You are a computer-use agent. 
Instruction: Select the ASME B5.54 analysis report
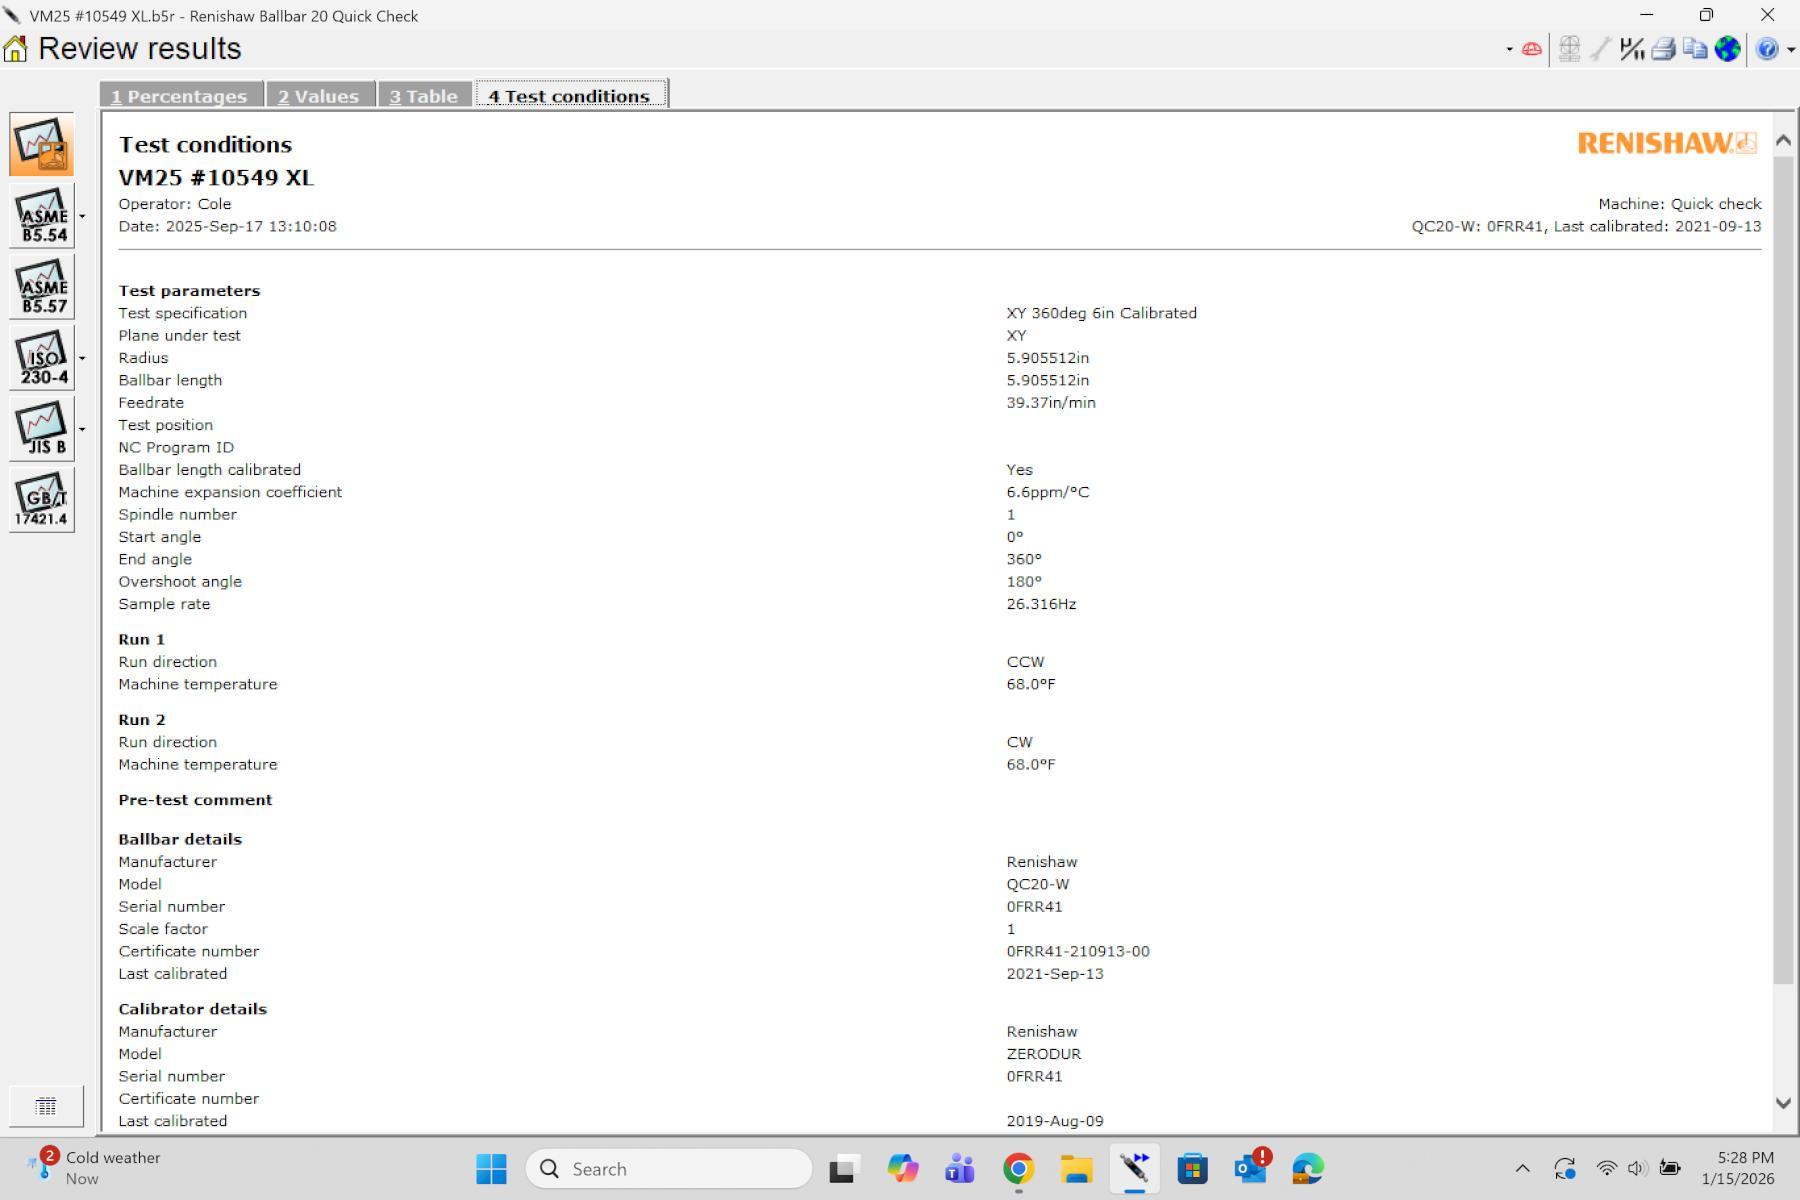pyautogui.click(x=42, y=216)
